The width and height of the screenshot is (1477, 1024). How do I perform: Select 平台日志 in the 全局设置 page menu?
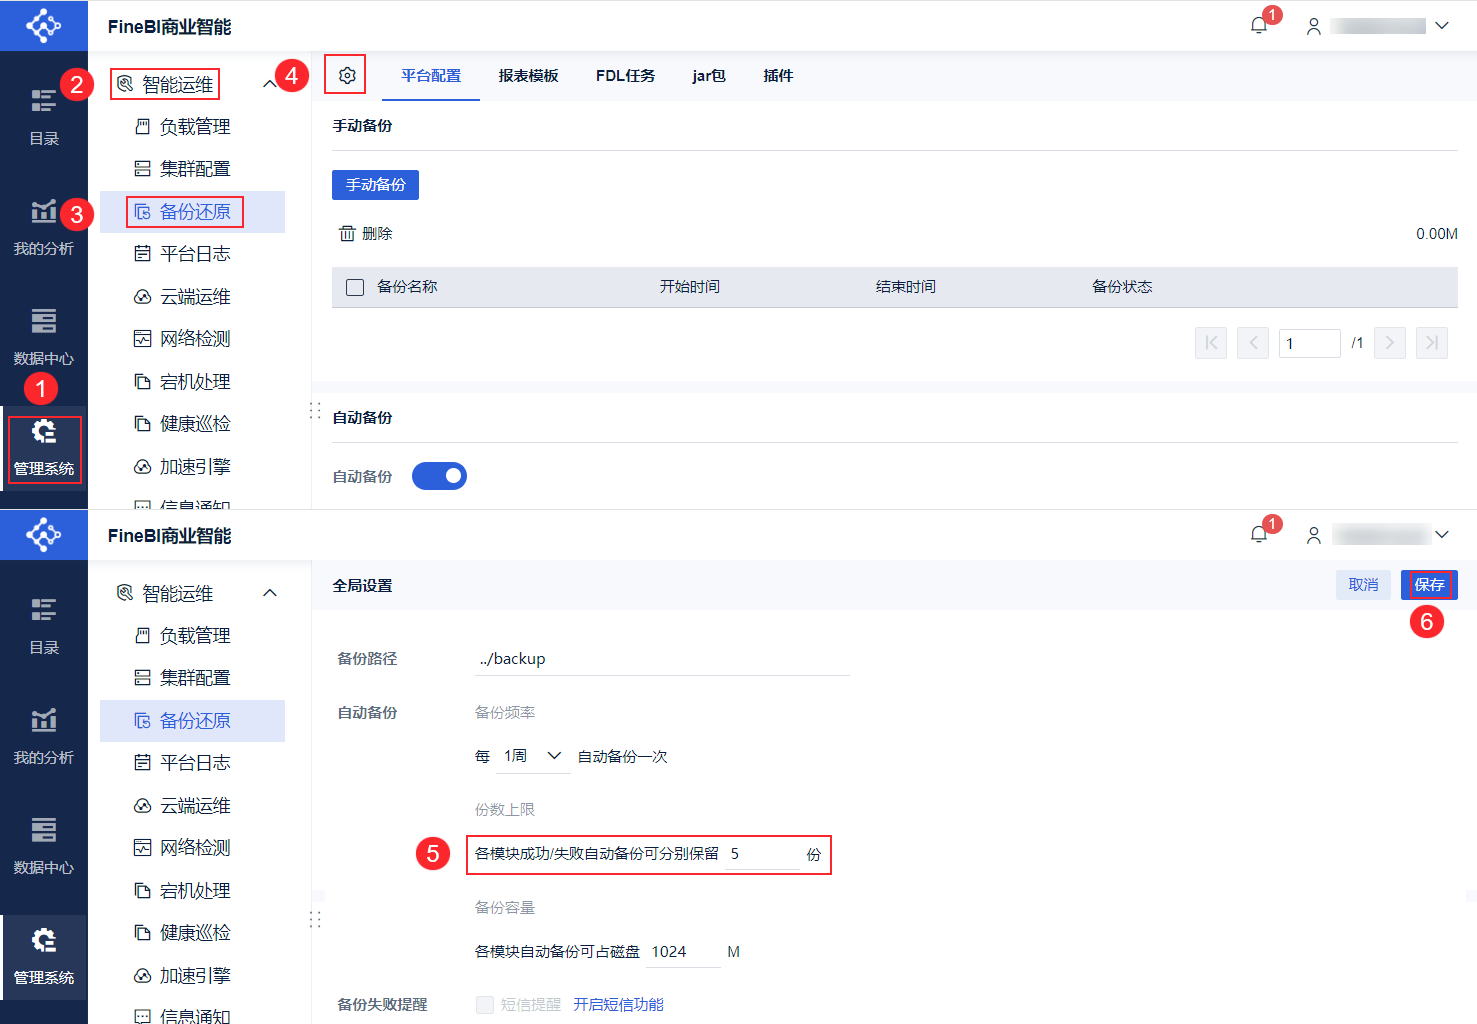coord(192,763)
